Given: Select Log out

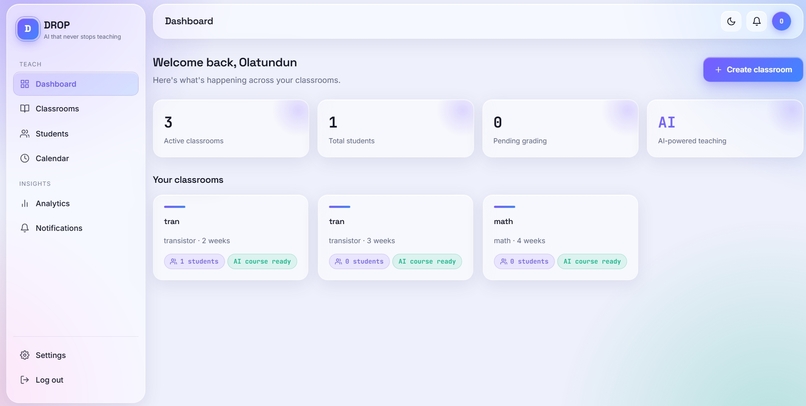Looking at the screenshot, I should [76, 380].
